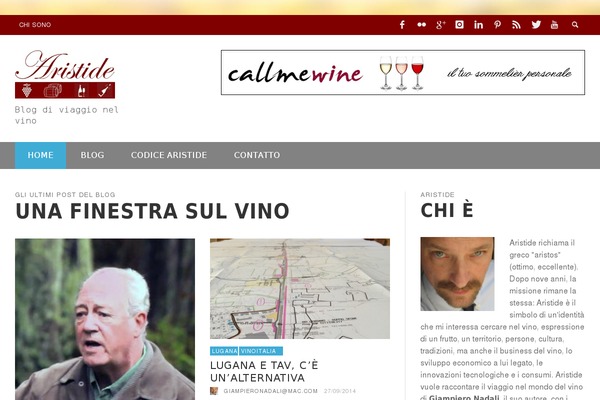Screen dimensions: 600x400
Task: Click the CHI SONO top link
Action: pyautogui.click(x=35, y=25)
